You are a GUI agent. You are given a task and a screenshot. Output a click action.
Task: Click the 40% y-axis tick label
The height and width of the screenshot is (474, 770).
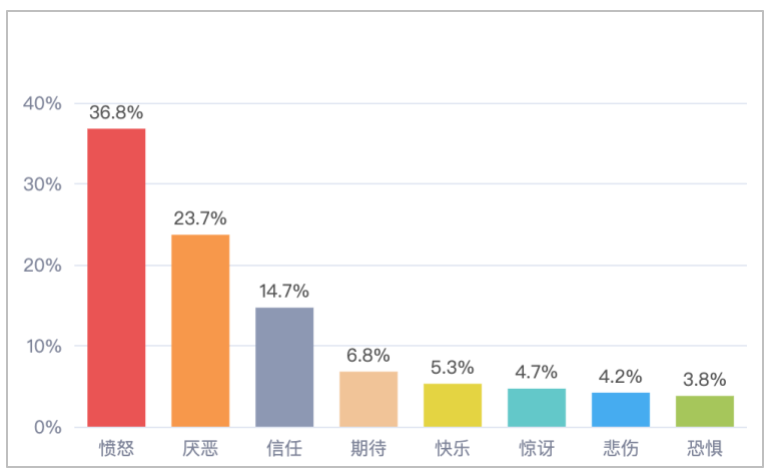[x=43, y=103]
